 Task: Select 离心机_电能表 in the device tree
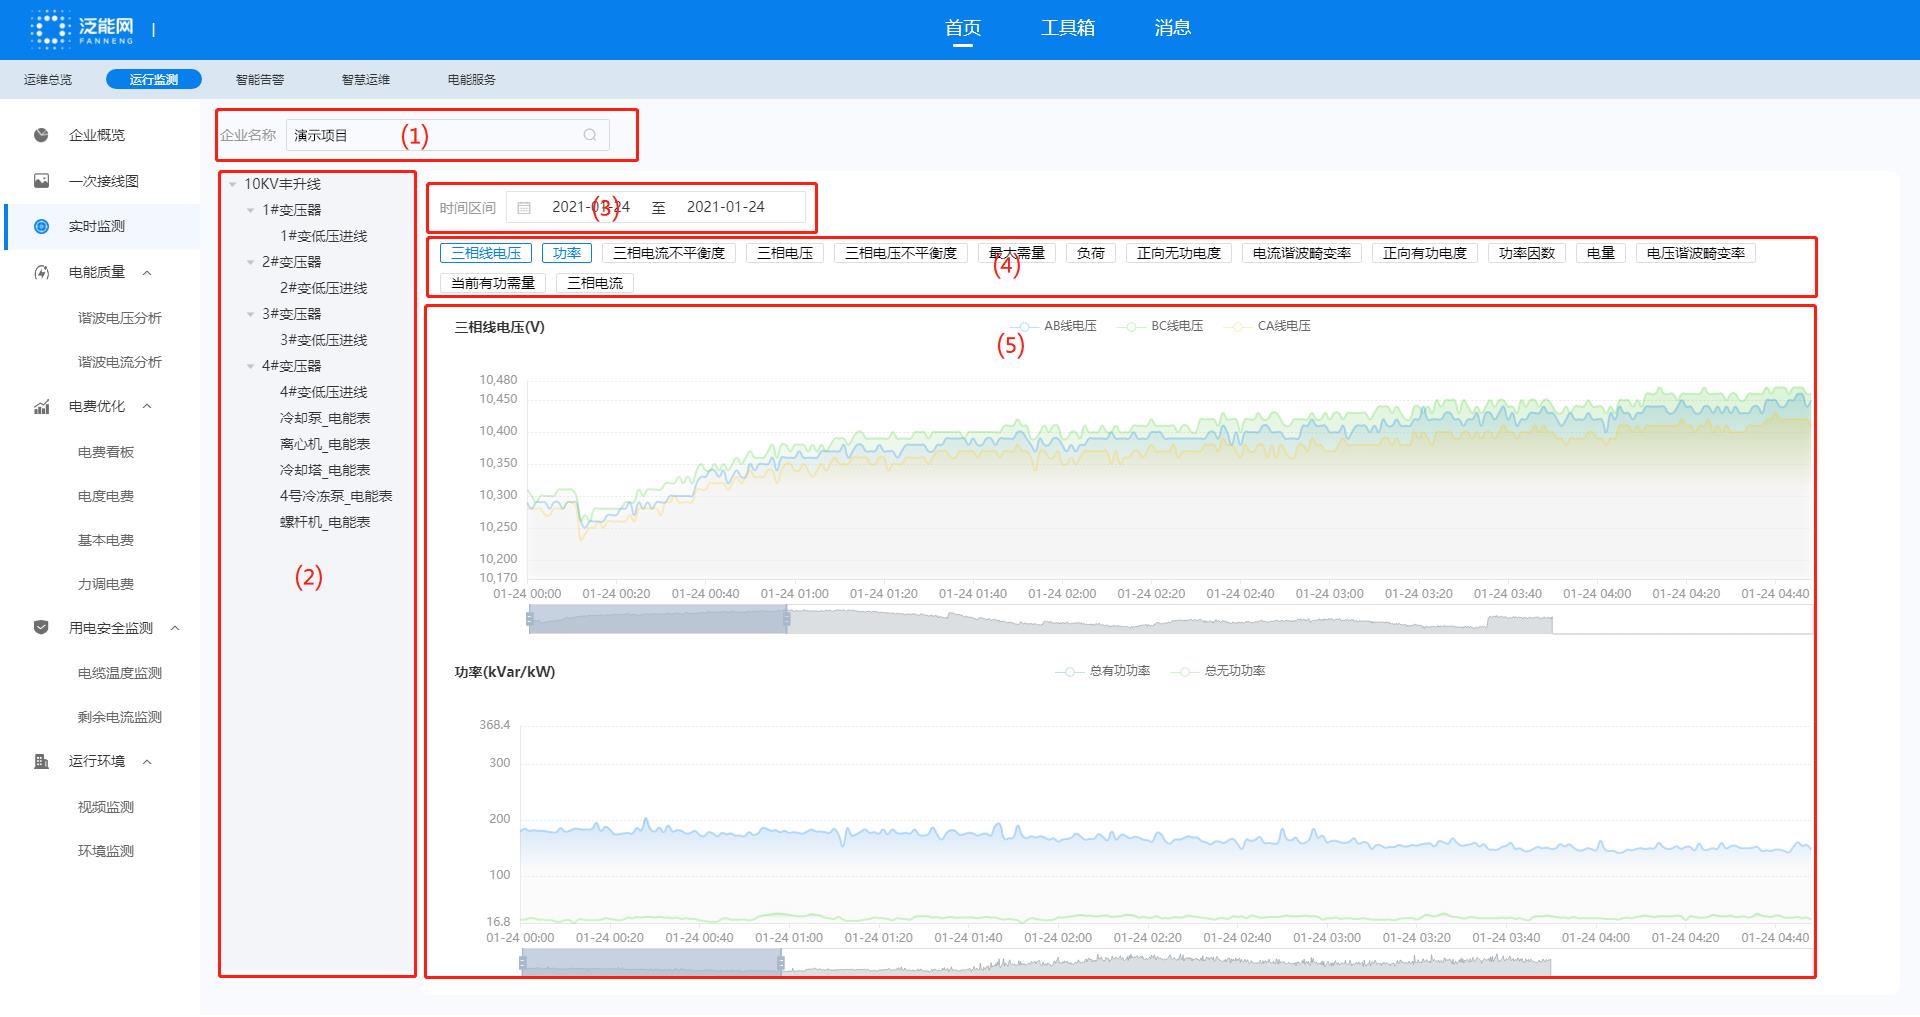coord(325,444)
